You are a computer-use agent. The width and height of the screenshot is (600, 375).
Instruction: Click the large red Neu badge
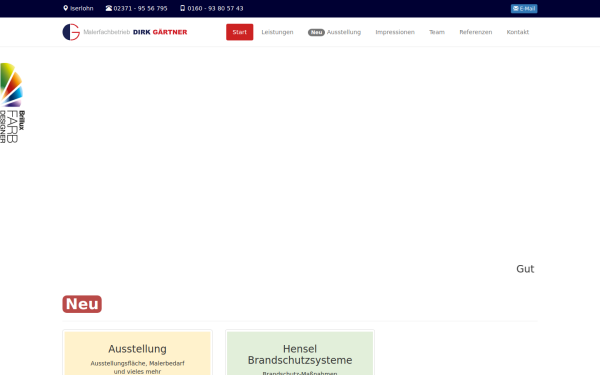82,304
